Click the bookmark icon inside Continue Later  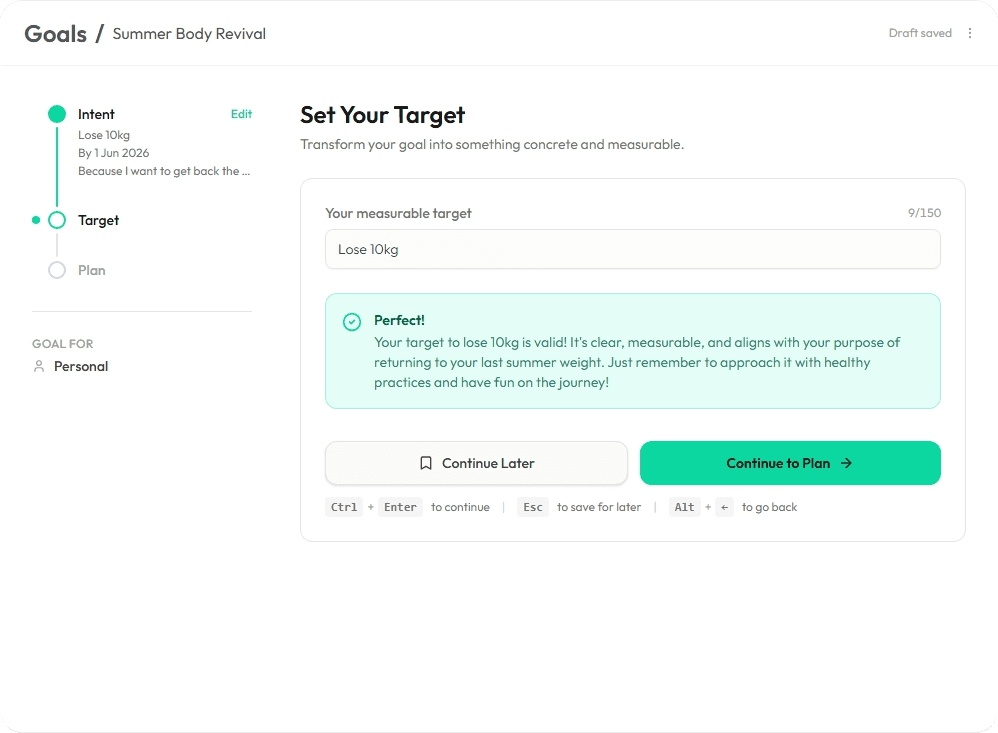pos(425,463)
